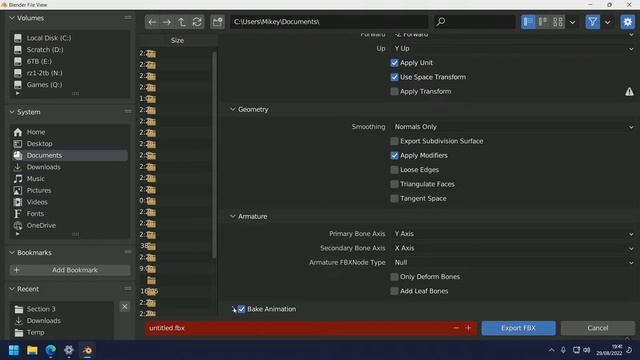Enable Tangent Space option
The height and width of the screenshot is (360, 640).
[x=394, y=198]
